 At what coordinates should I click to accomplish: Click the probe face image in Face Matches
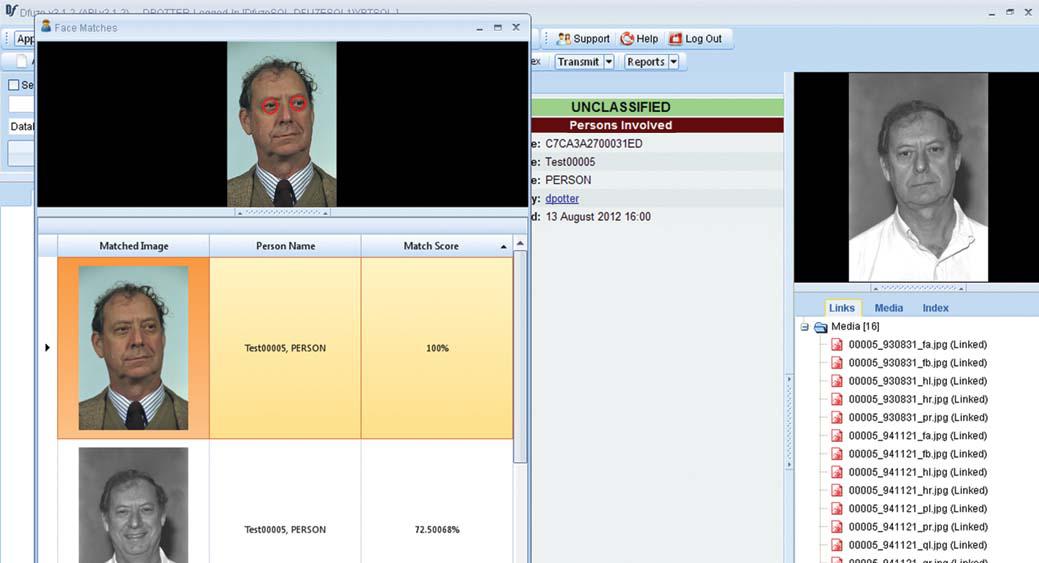click(282, 125)
